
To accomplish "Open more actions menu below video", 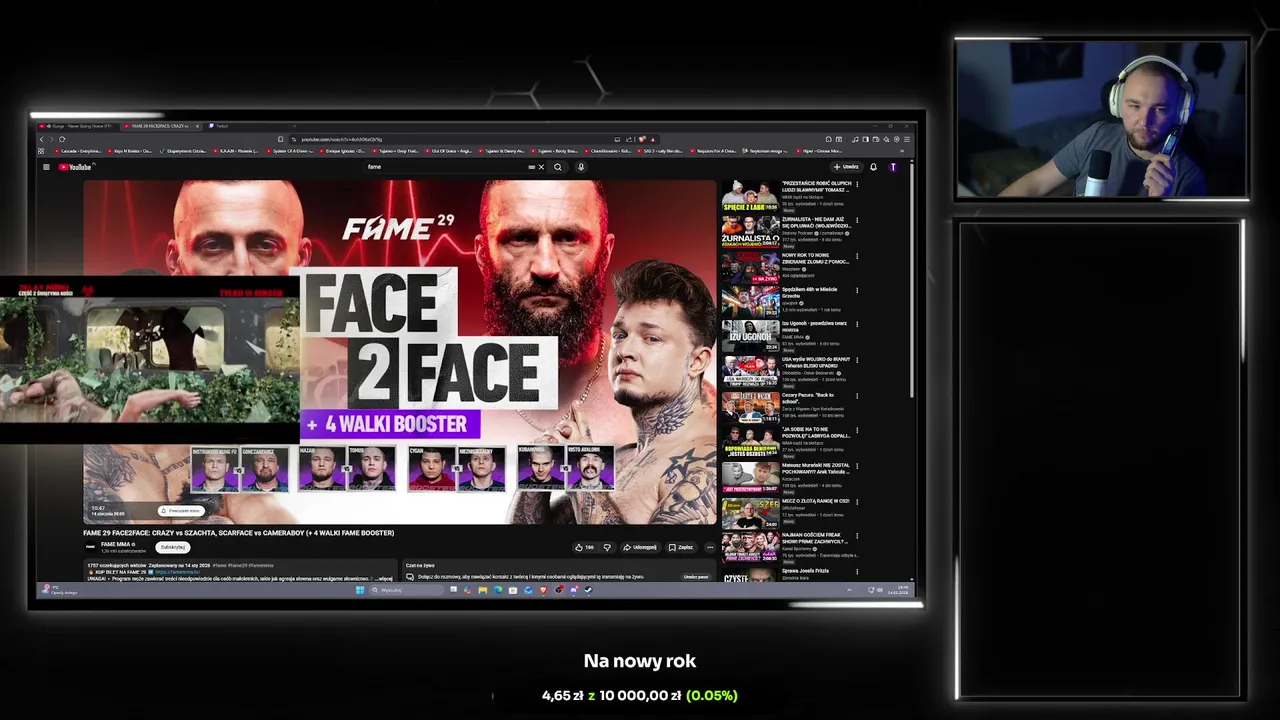I will [x=710, y=547].
